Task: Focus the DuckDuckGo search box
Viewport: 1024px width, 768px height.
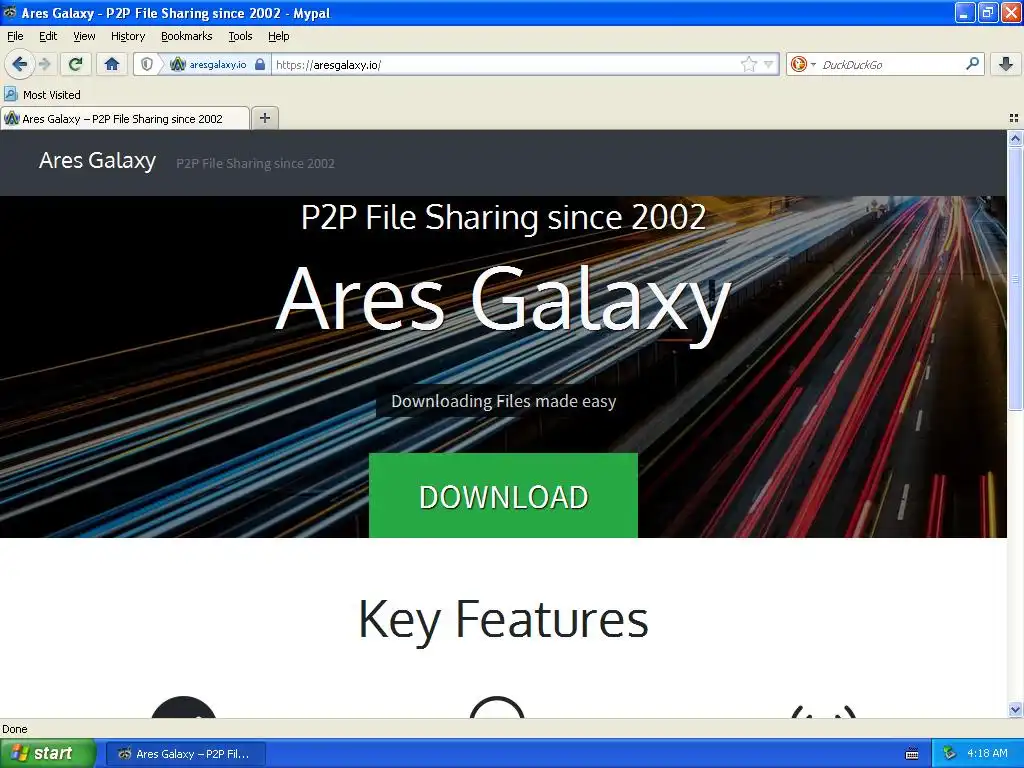Action: pos(891,64)
